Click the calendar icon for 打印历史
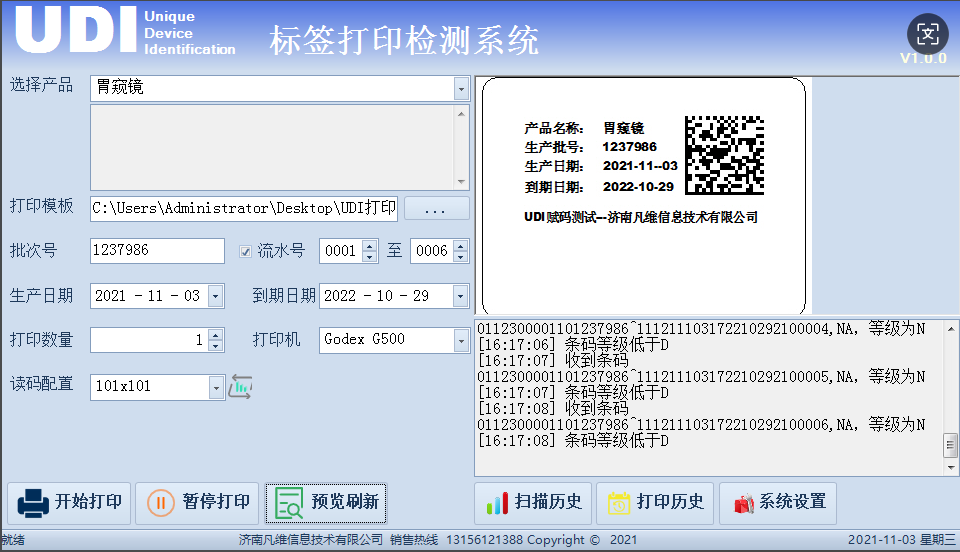 coord(619,503)
